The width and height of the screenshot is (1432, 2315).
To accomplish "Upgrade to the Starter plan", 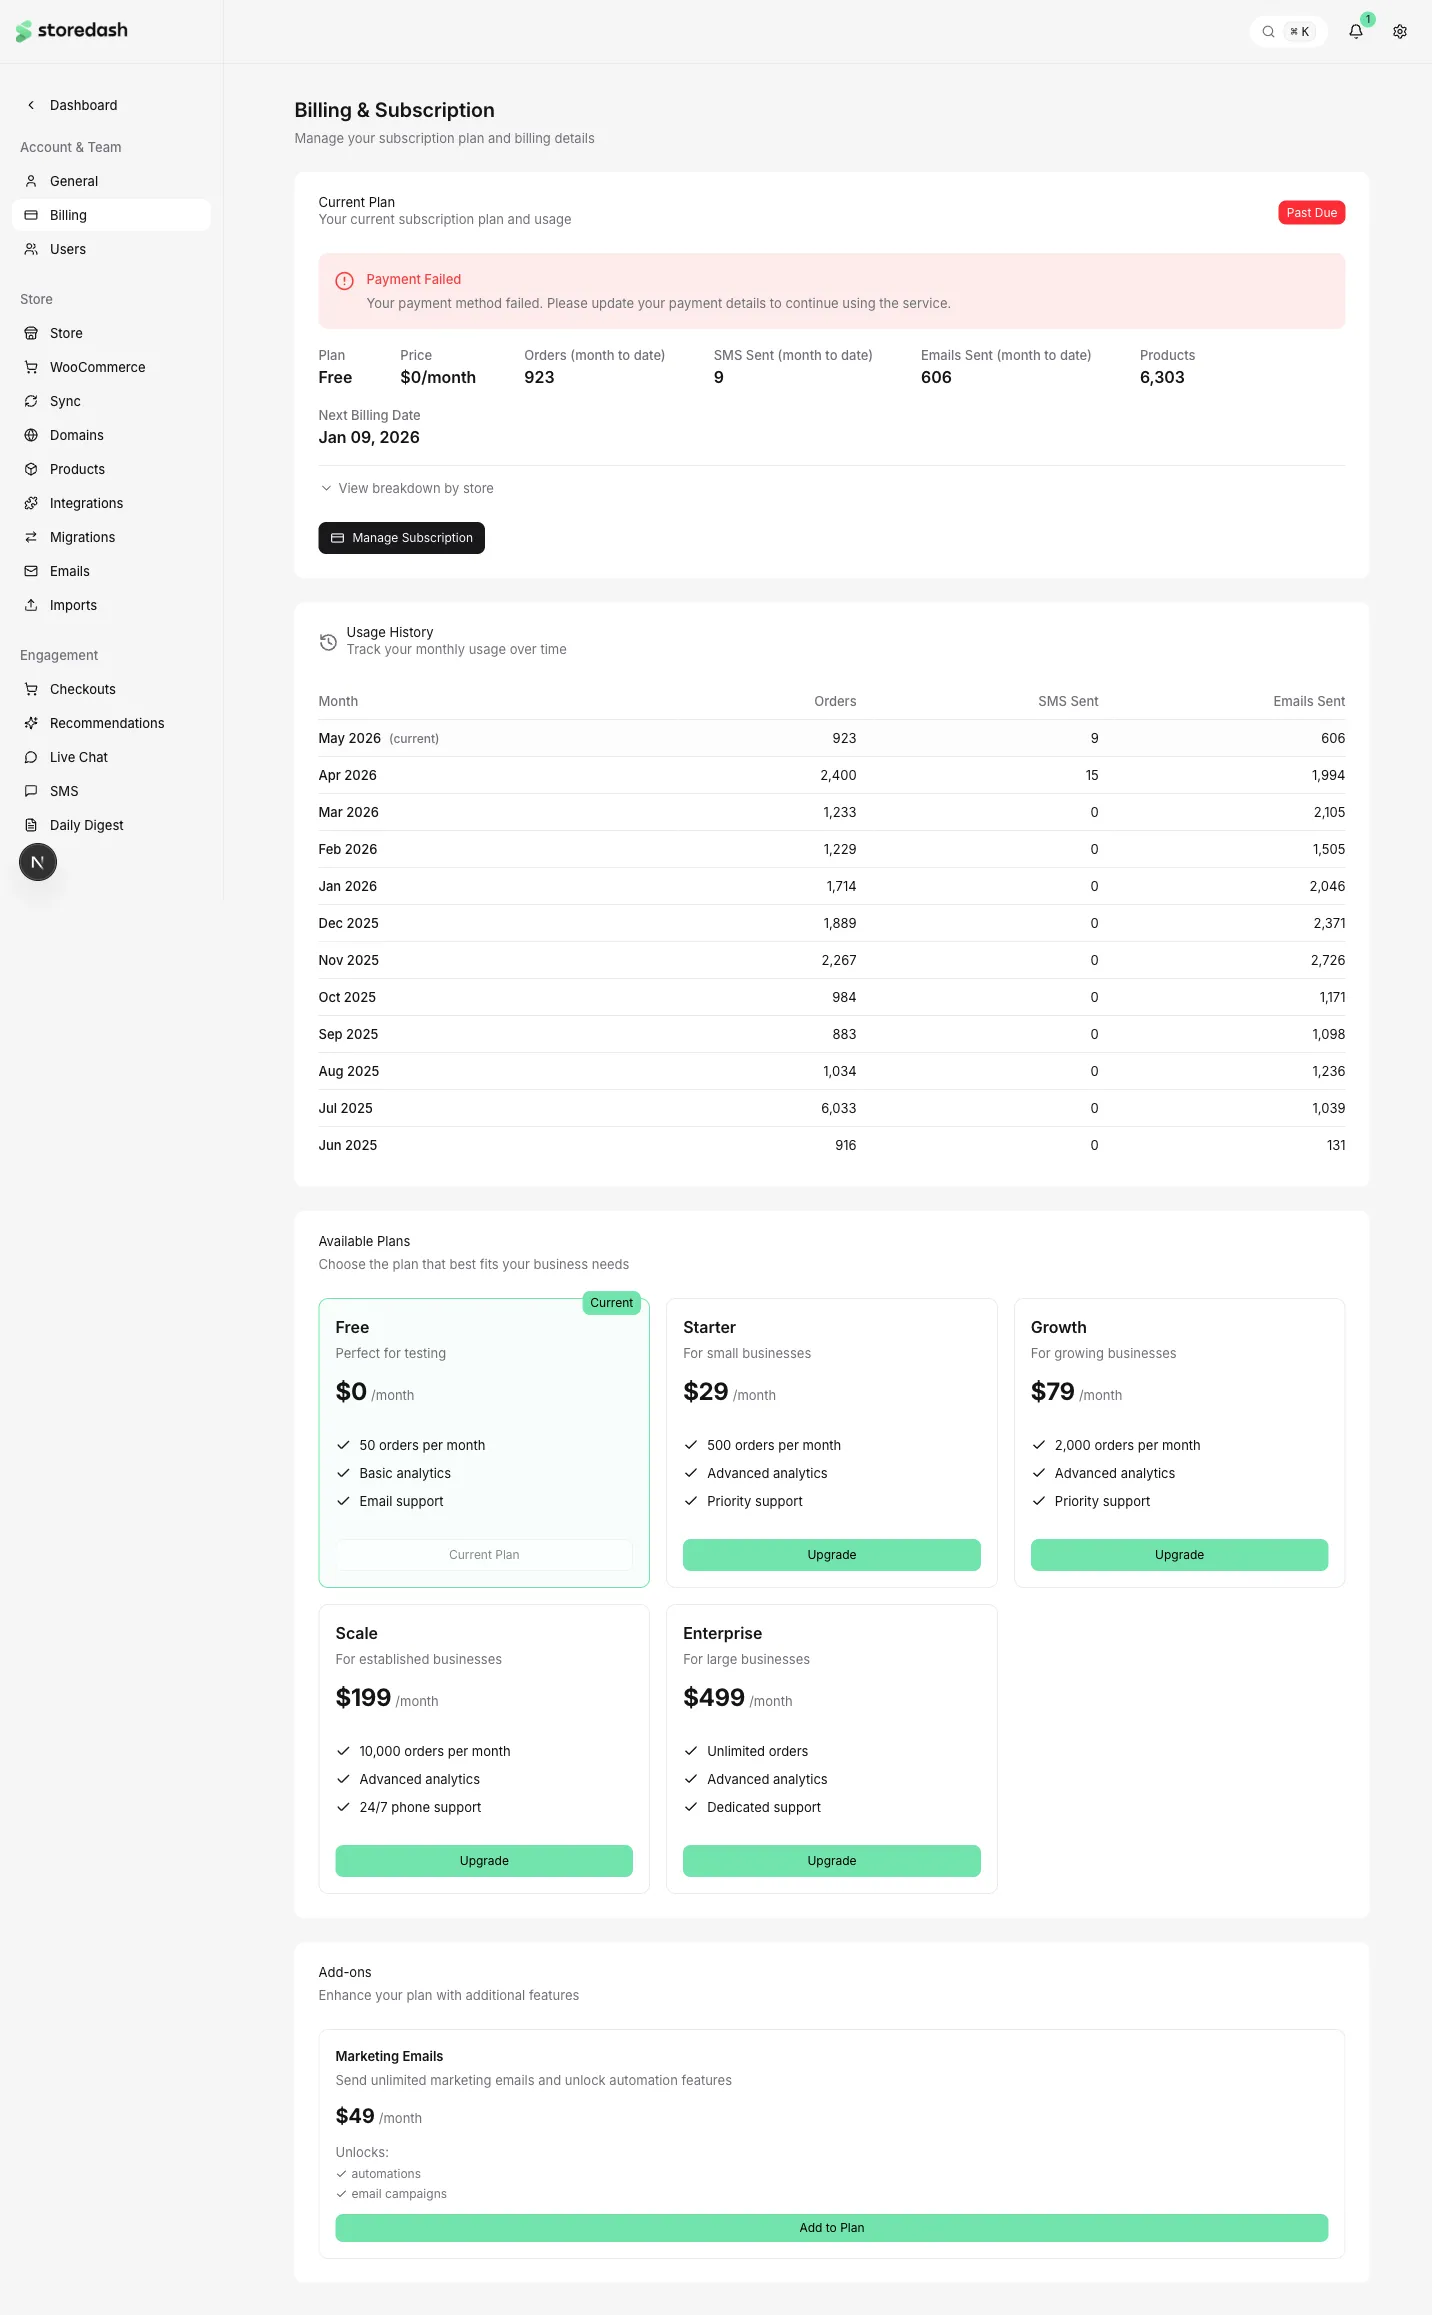I will (x=832, y=1555).
